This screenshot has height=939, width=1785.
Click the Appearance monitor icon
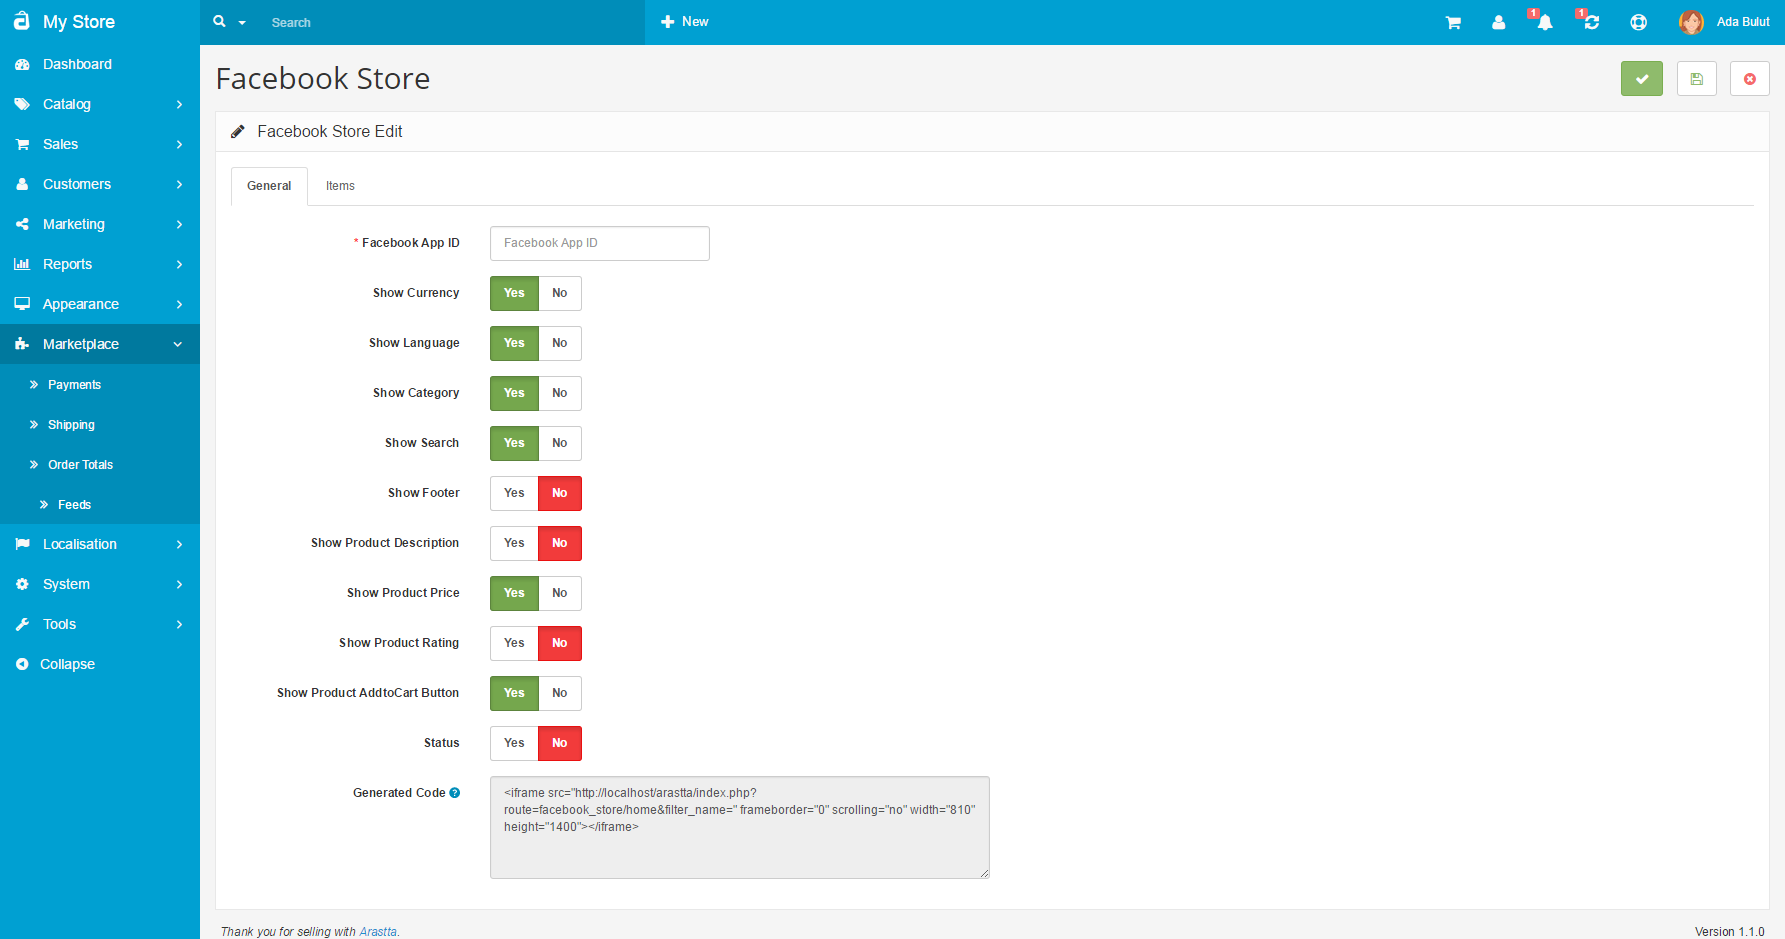pos(22,304)
